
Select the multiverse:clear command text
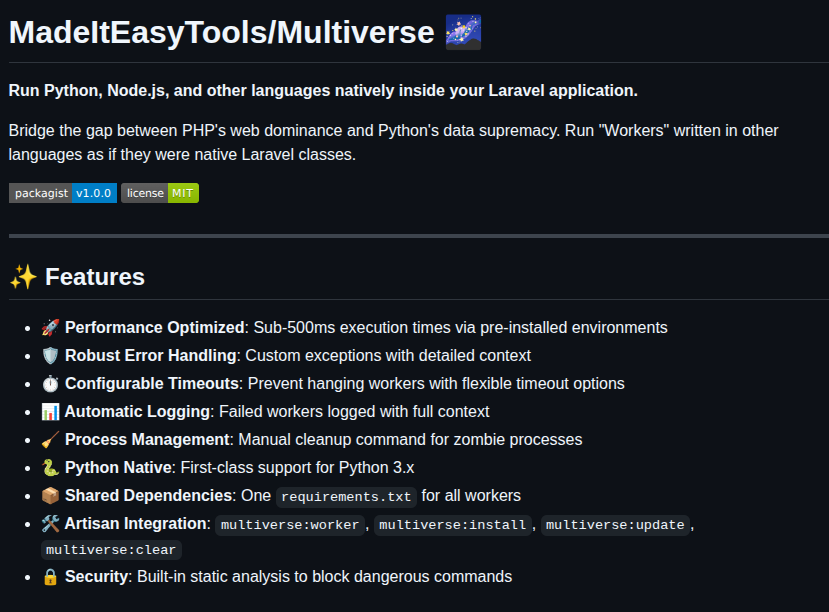[111, 550]
